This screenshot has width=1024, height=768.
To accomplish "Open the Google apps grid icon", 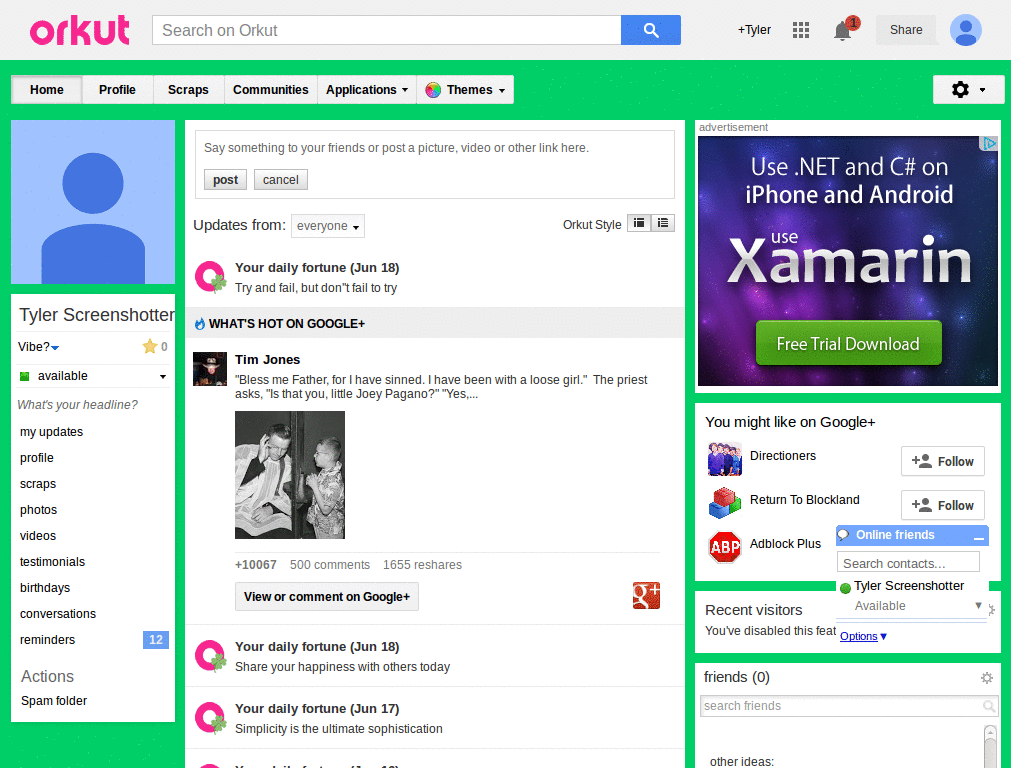I will coord(801,30).
